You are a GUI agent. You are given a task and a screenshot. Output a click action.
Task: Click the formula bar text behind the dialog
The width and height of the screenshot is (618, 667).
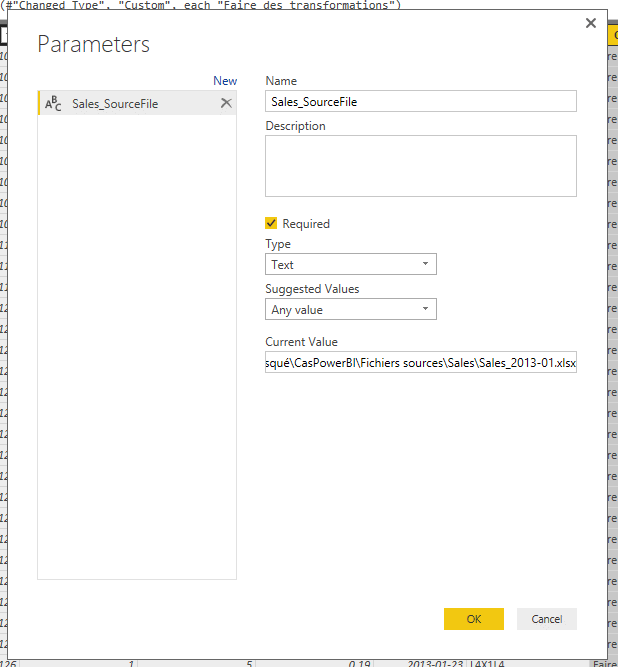[200, 6]
